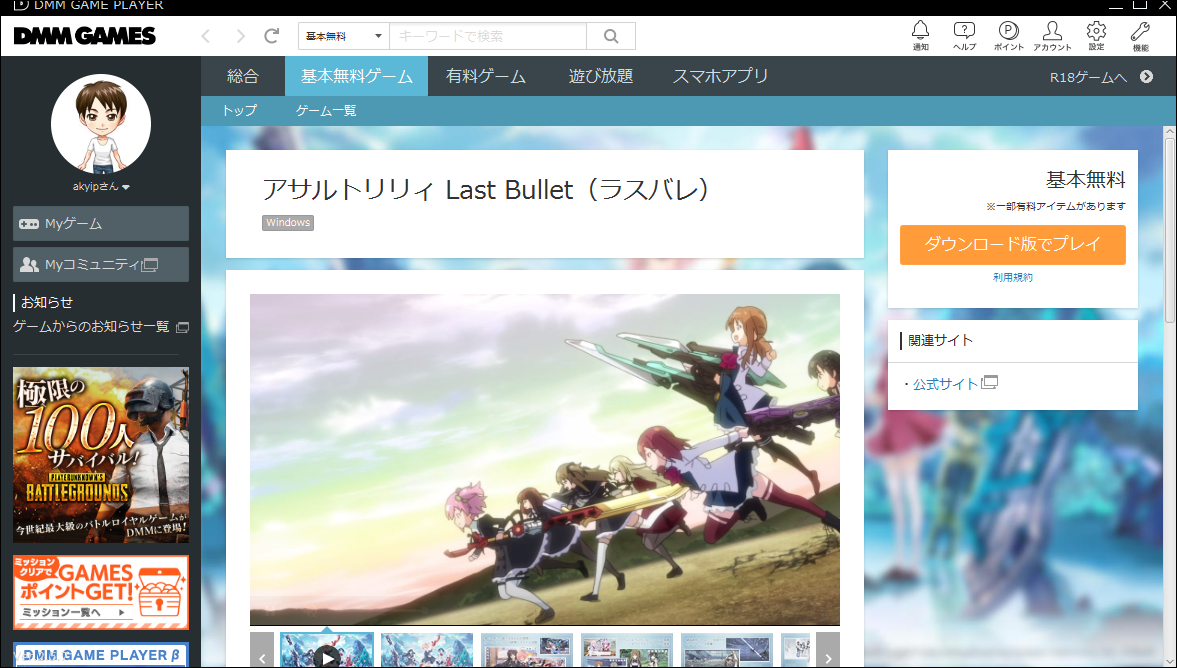
Task: Reload the page with refresh icon
Action: 272,35
